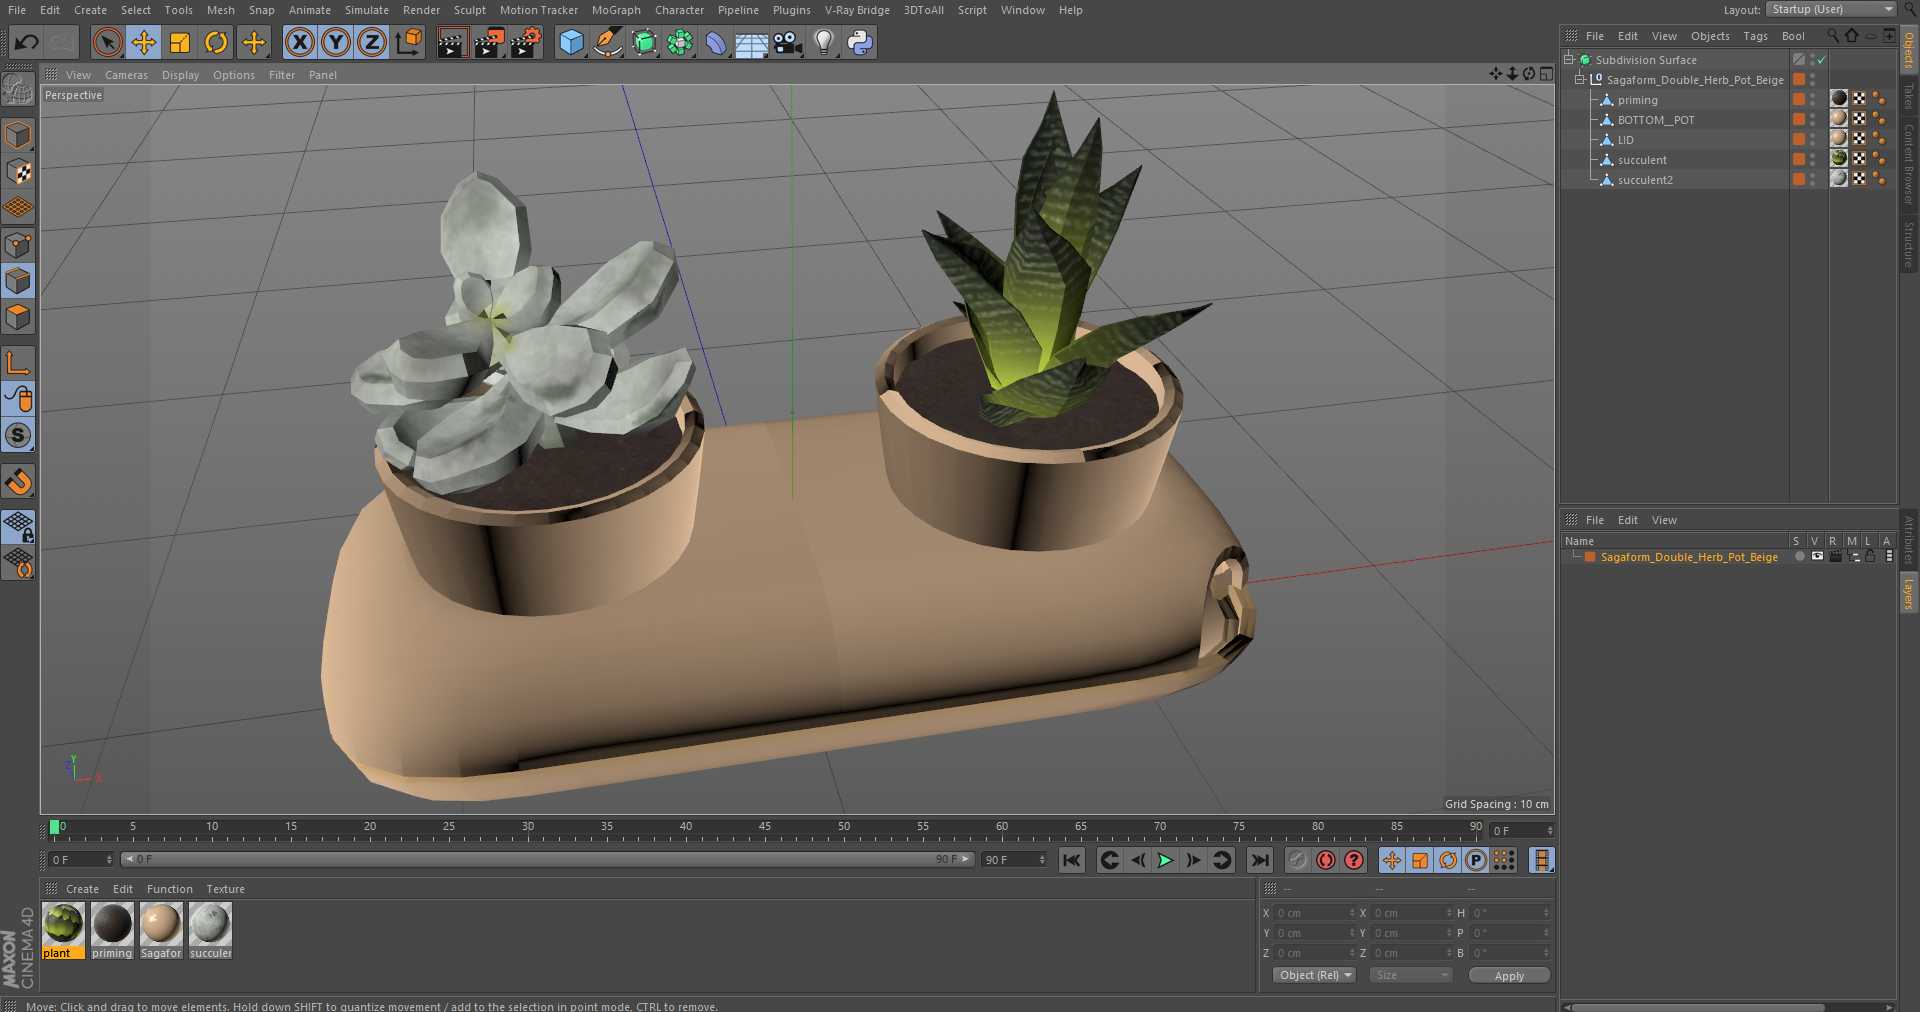
Task: Switch to Texture mode
Action: click(x=18, y=172)
